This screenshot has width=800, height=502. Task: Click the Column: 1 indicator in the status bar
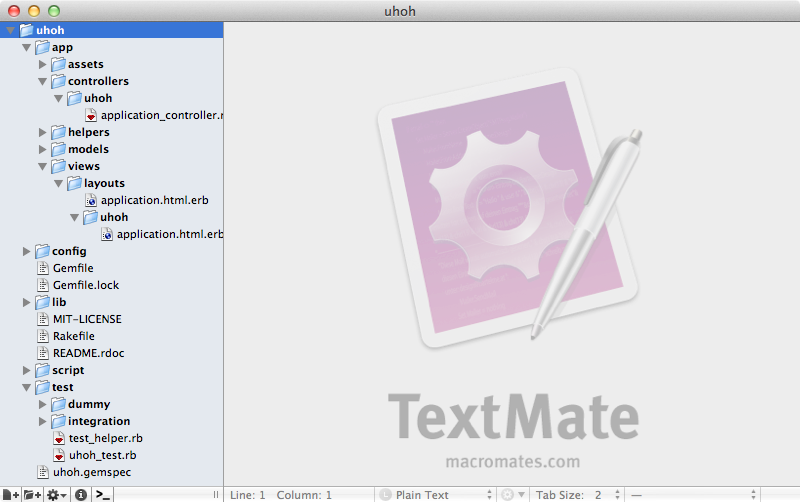(x=304, y=495)
